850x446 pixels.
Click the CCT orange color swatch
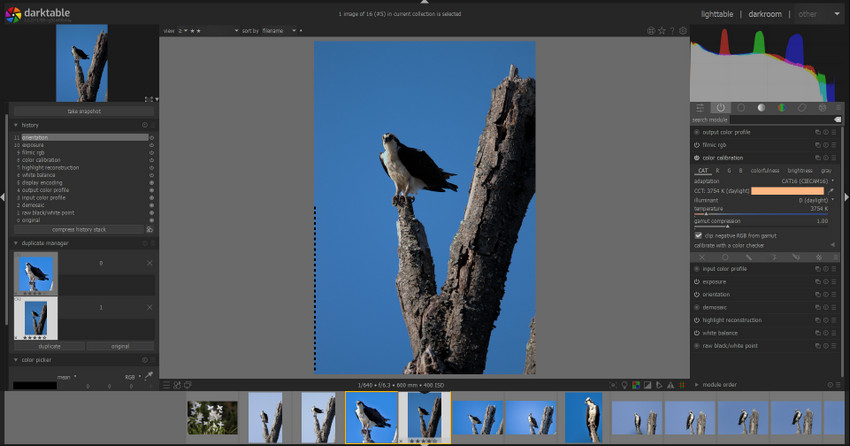point(787,191)
